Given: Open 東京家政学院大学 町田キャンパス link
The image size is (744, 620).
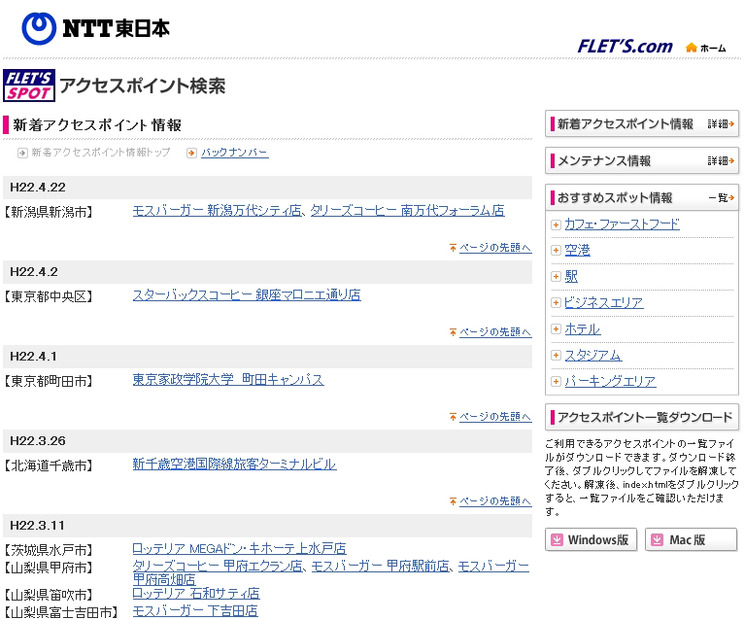Looking at the screenshot, I should point(228,379).
